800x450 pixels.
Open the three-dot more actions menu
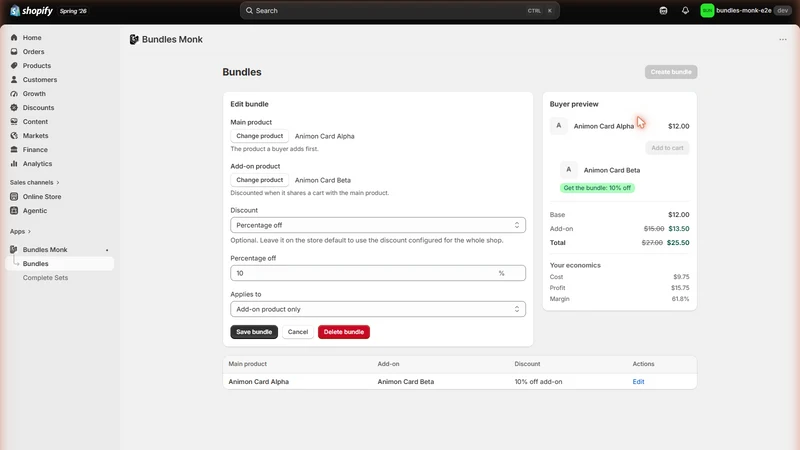click(x=783, y=39)
